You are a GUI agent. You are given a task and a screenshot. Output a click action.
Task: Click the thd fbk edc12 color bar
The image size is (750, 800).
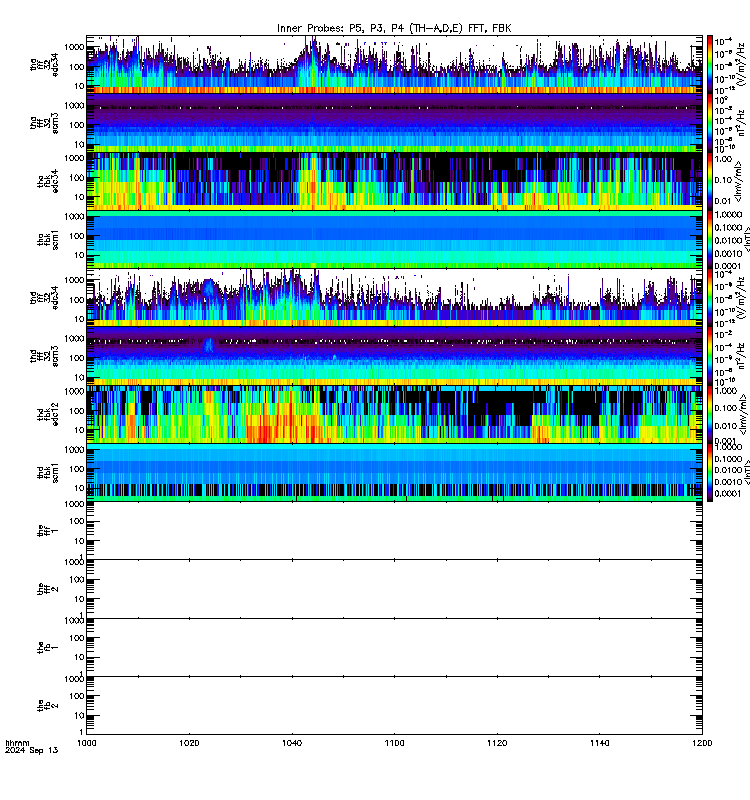pos(710,414)
